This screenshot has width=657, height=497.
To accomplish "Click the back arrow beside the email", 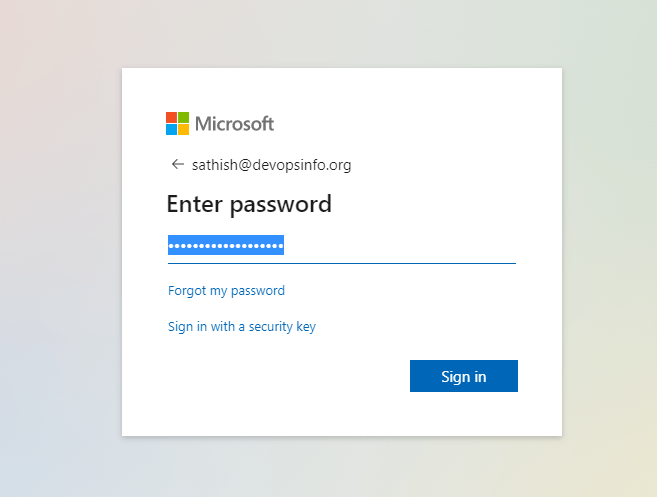I will (x=177, y=165).
